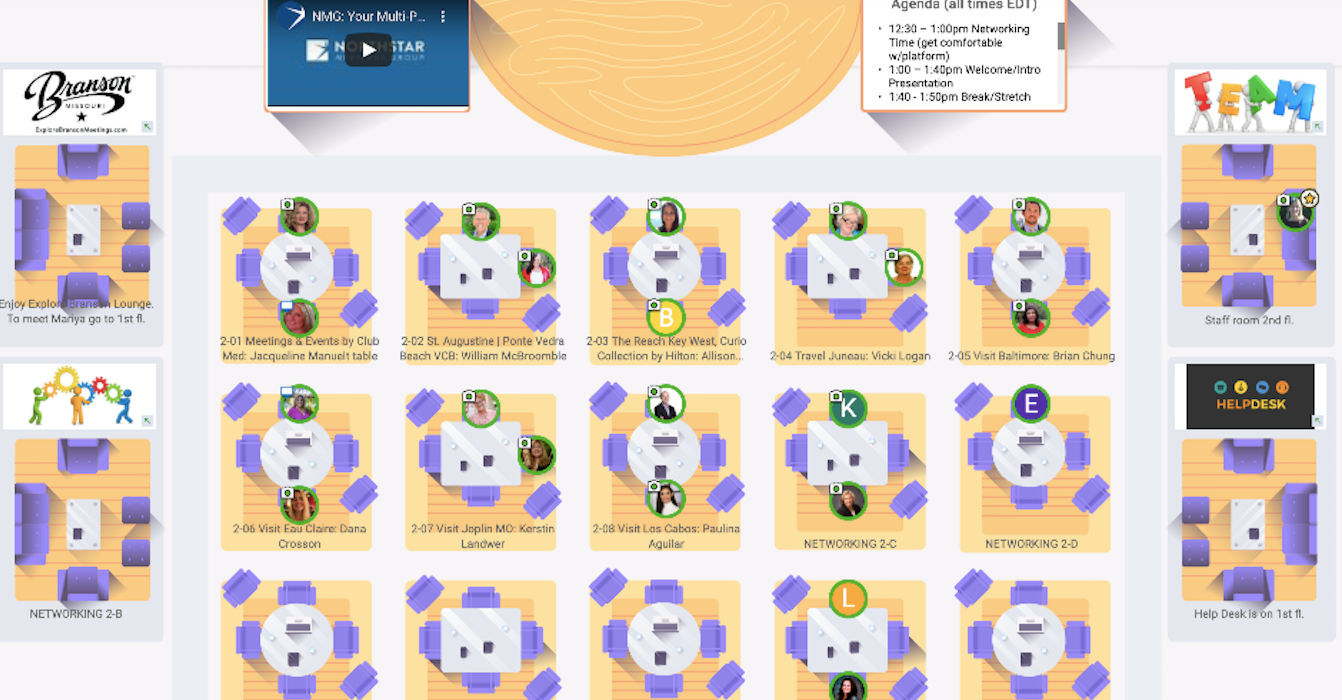This screenshot has width=1342, height=700.
Task: Click the 'NETWORKING 2-C' table label
Action: click(x=849, y=544)
